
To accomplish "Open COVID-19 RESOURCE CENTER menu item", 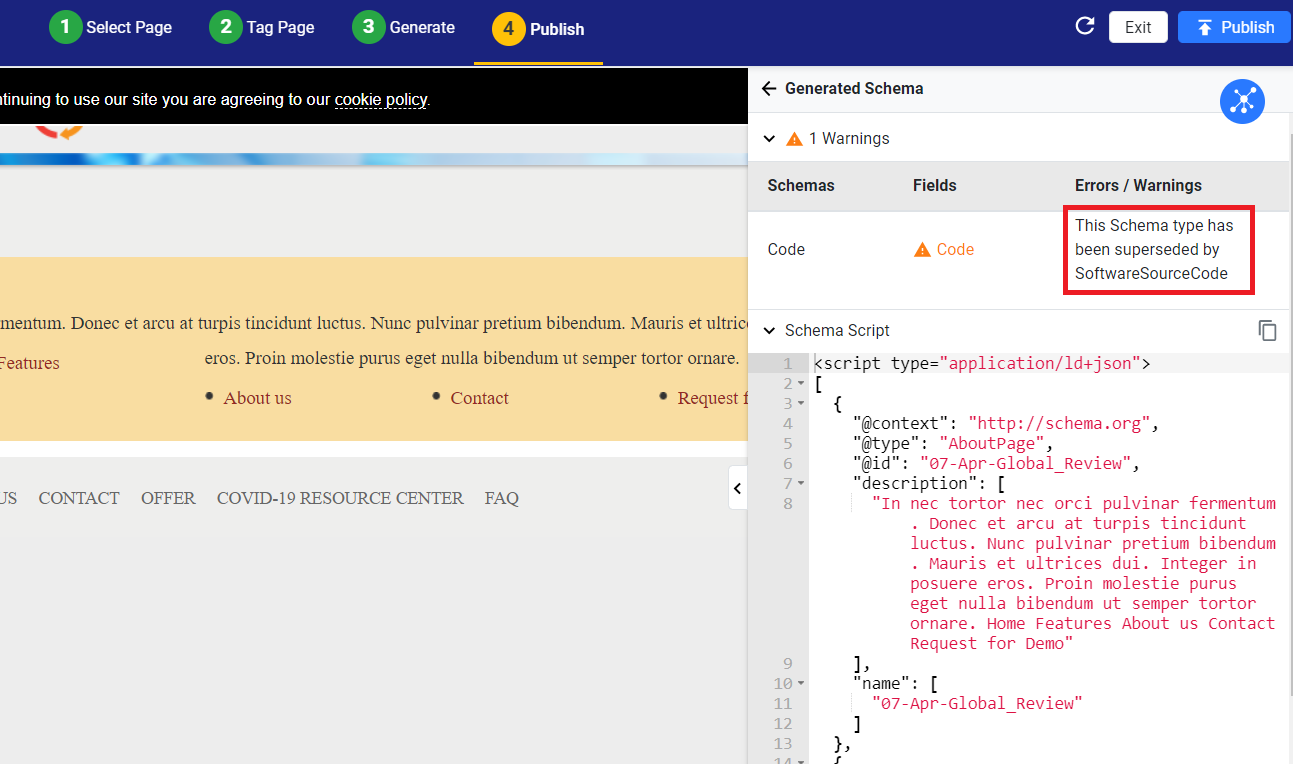I will 340,498.
